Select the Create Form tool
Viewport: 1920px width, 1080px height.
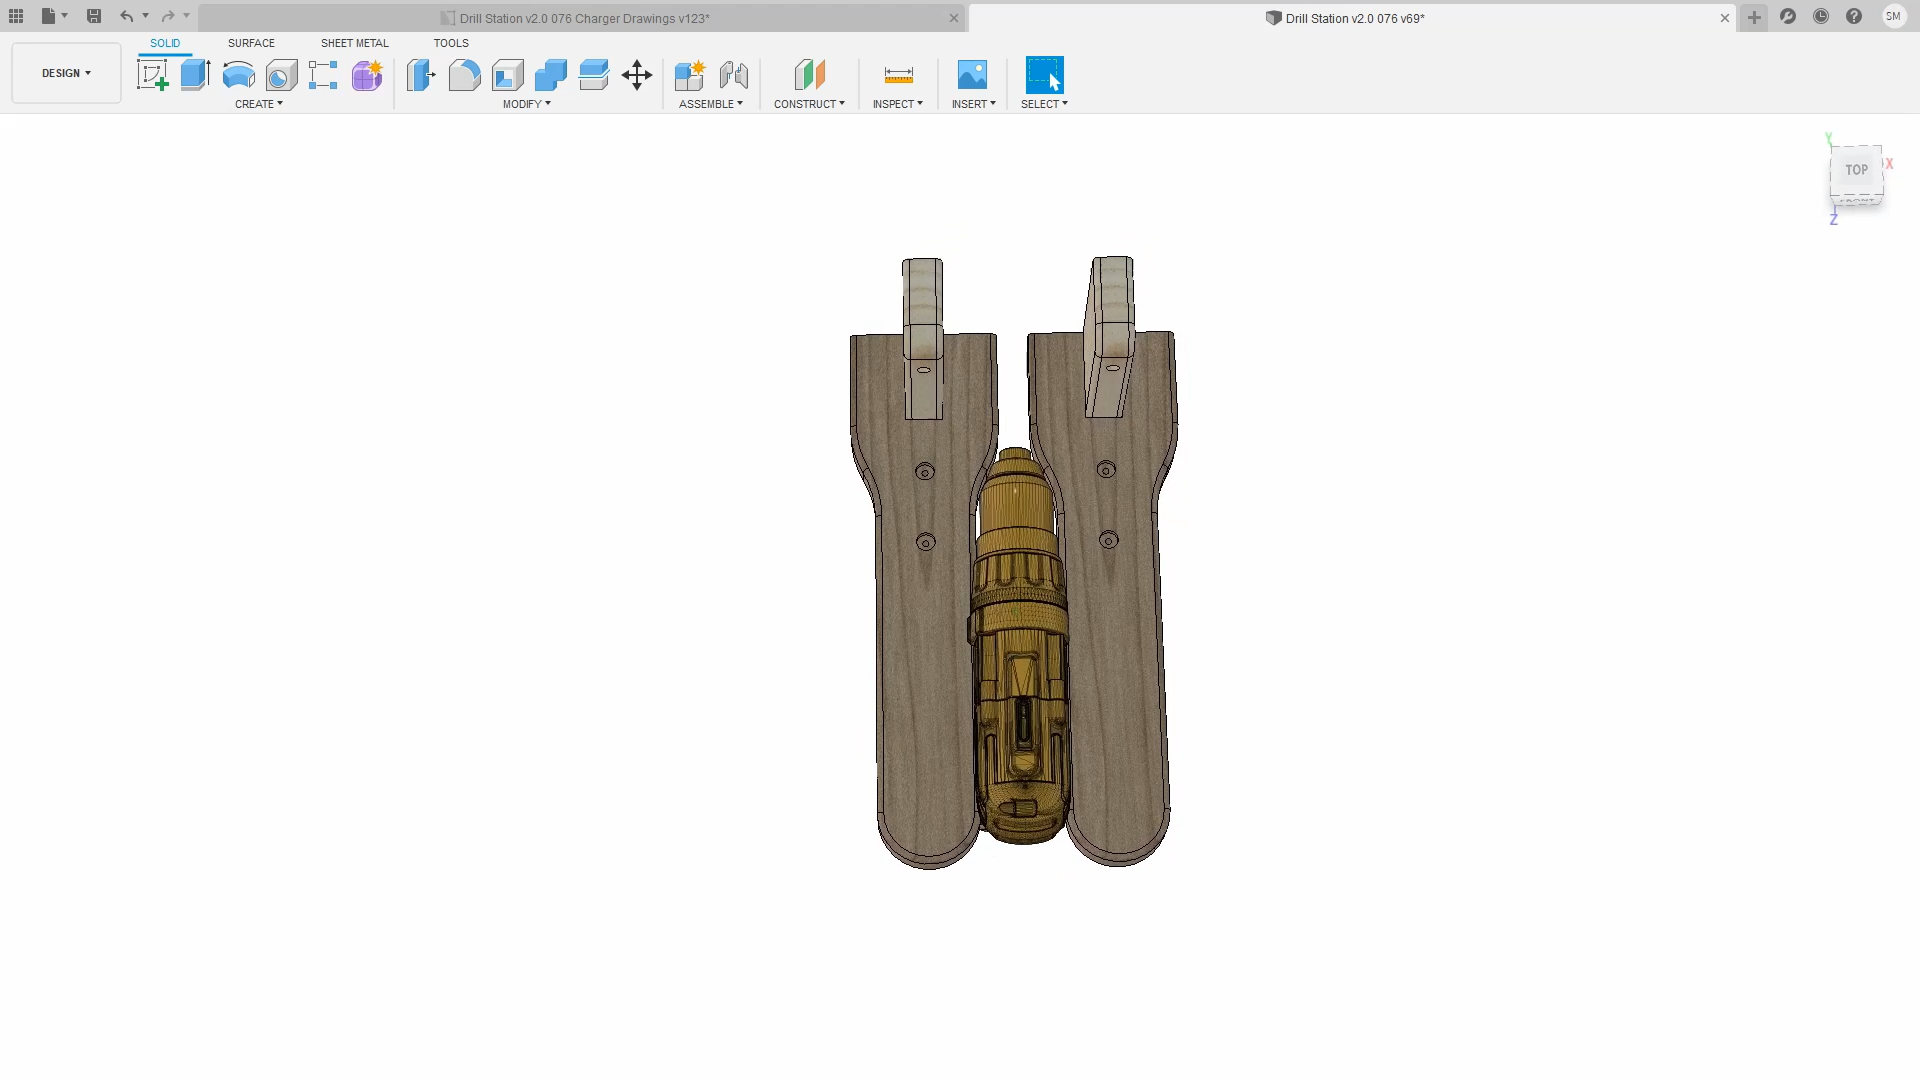click(367, 75)
